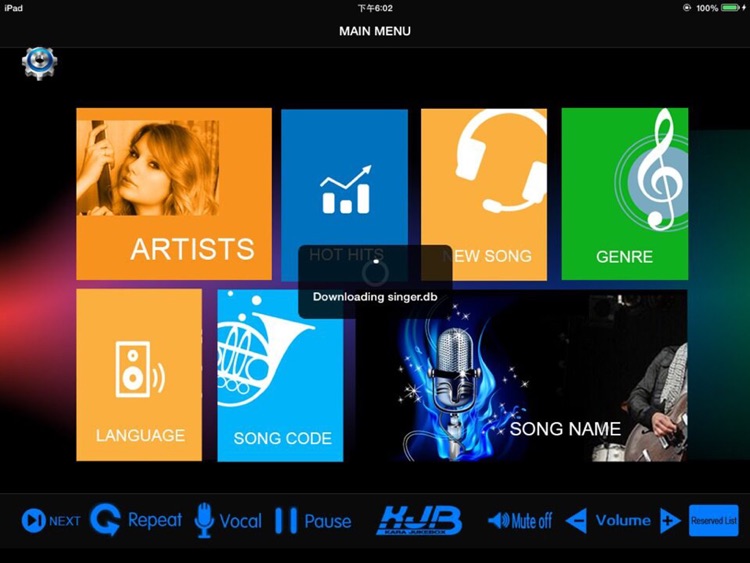
Task: Open the HOT HITS chart tile
Action: click(344, 195)
